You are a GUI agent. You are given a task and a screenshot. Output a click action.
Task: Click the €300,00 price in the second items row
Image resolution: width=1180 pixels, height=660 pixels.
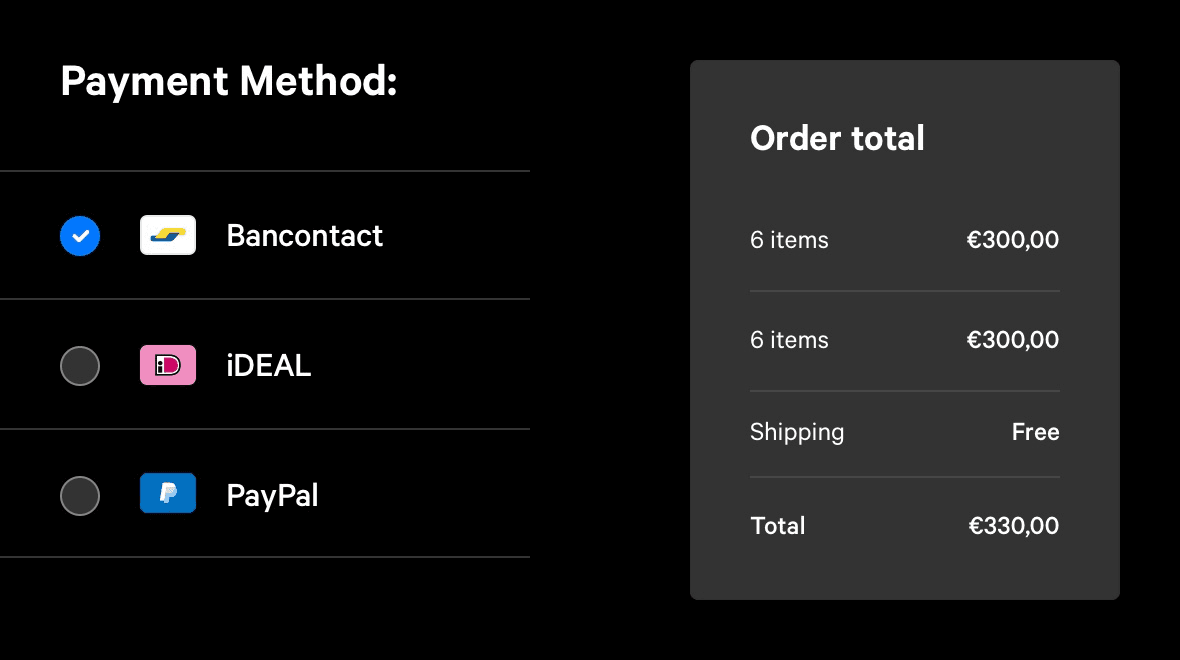pos(1013,340)
